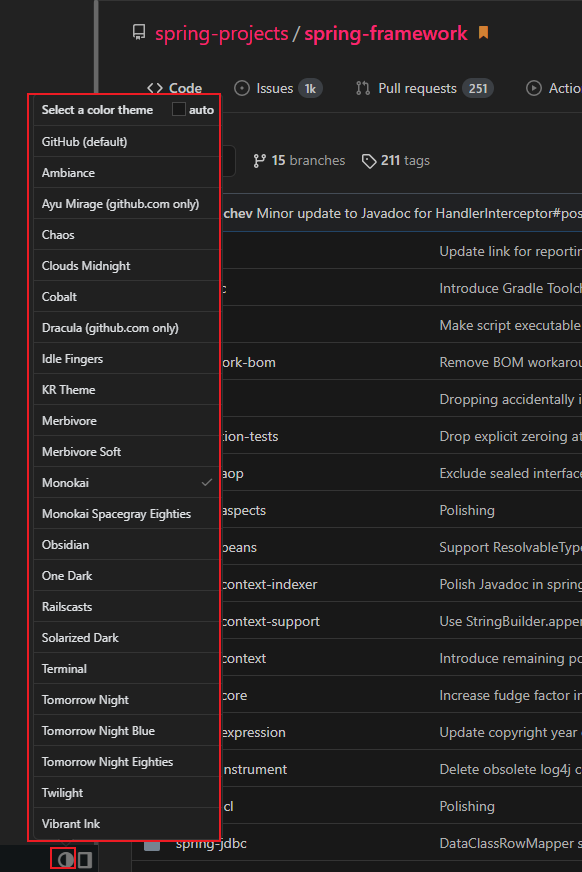Click 'Dropping accidentally' commit message
Viewport: 582px width, 872px height.
[x=510, y=399]
